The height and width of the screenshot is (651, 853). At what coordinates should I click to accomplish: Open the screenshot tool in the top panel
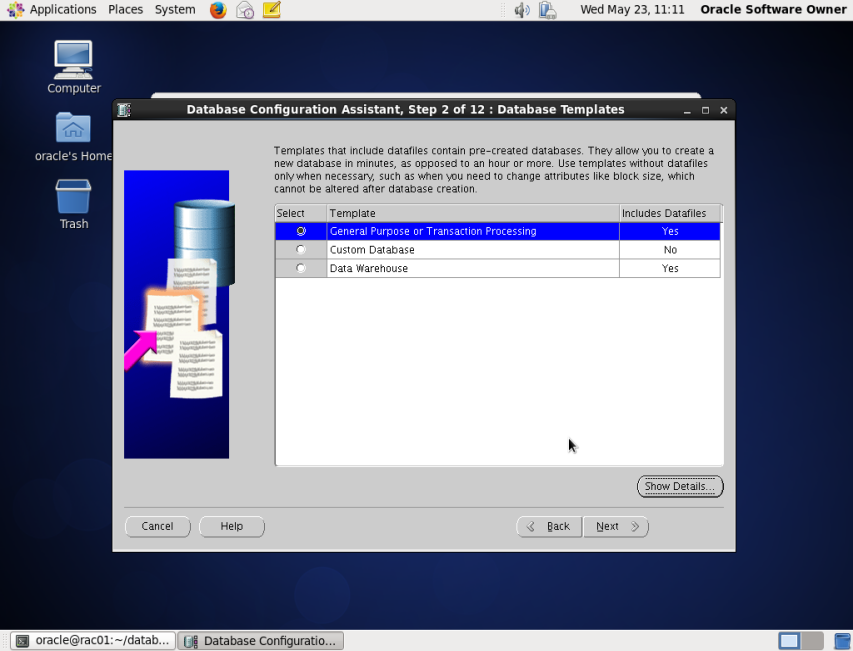pyautogui.click(x=244, y=11)
